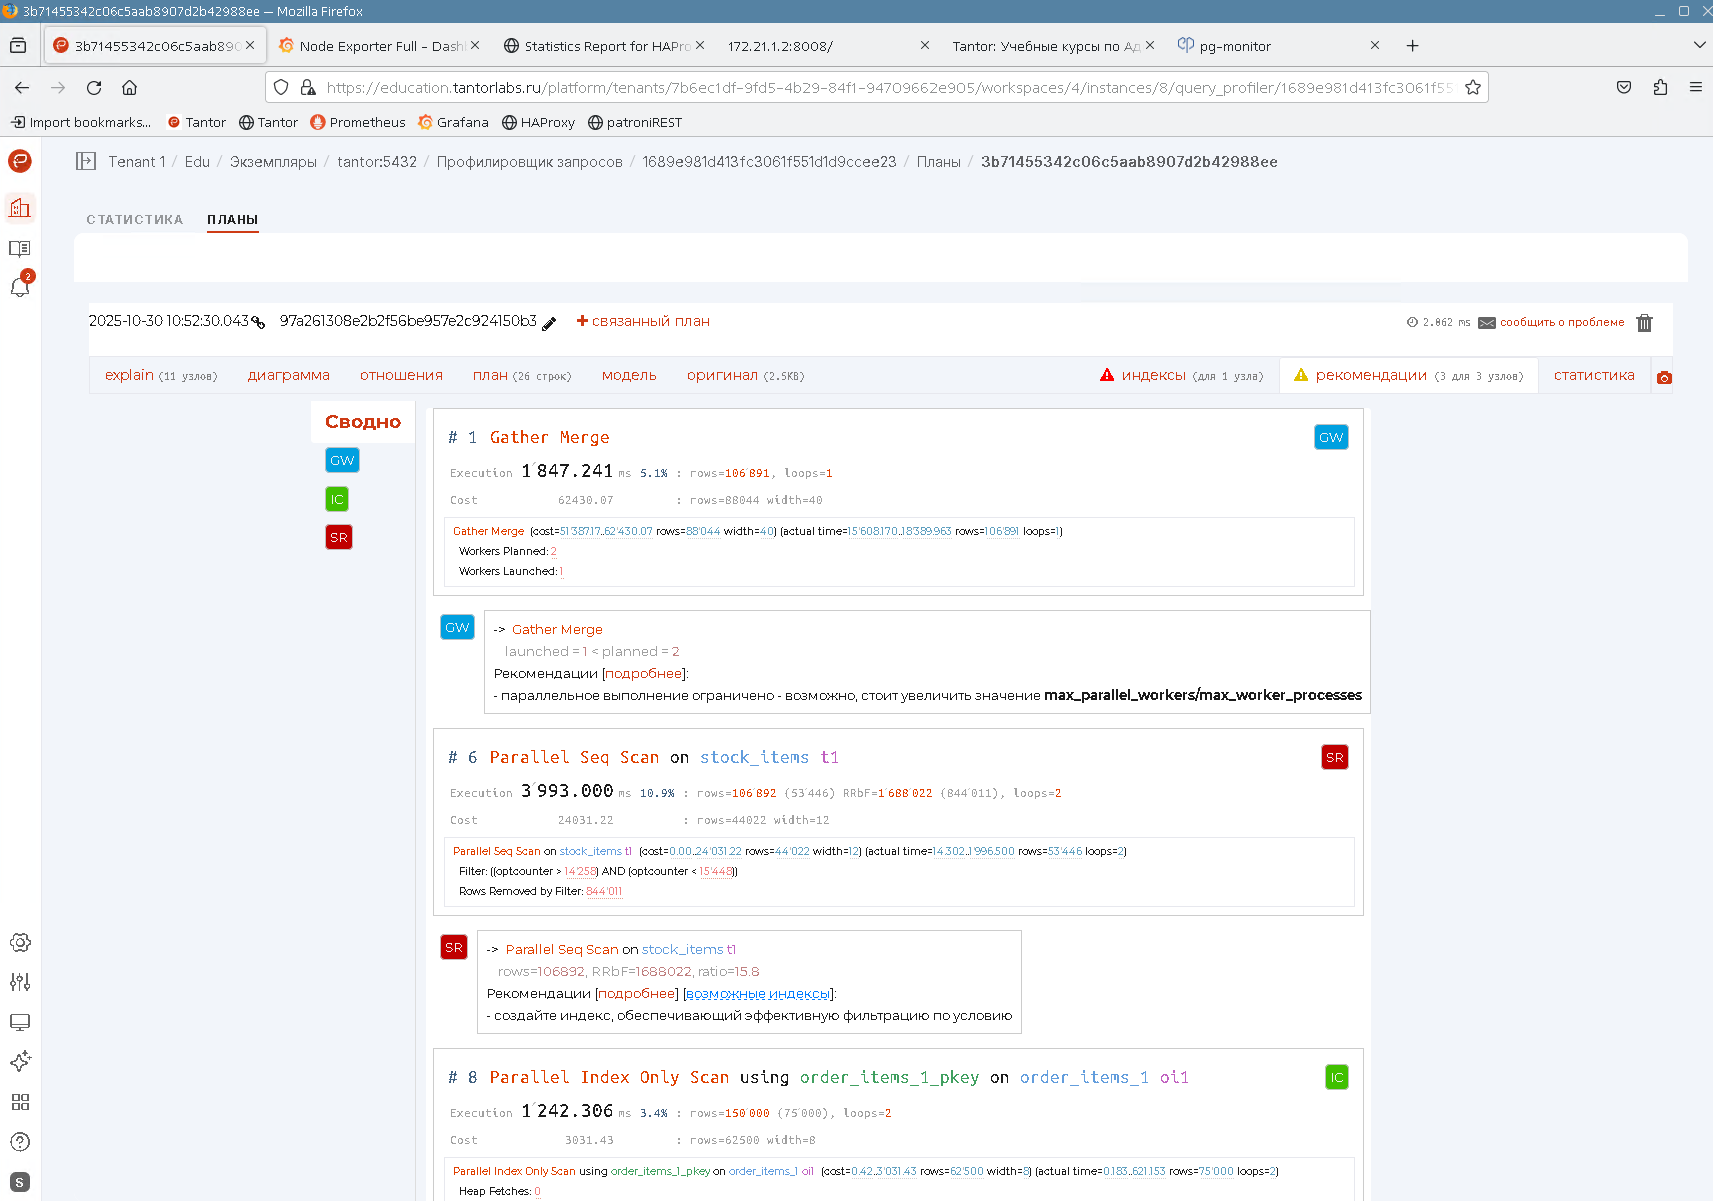Click the trash delete plan icon
This screenshot has height=1201, width=1713.
(x=1644, y=323)
